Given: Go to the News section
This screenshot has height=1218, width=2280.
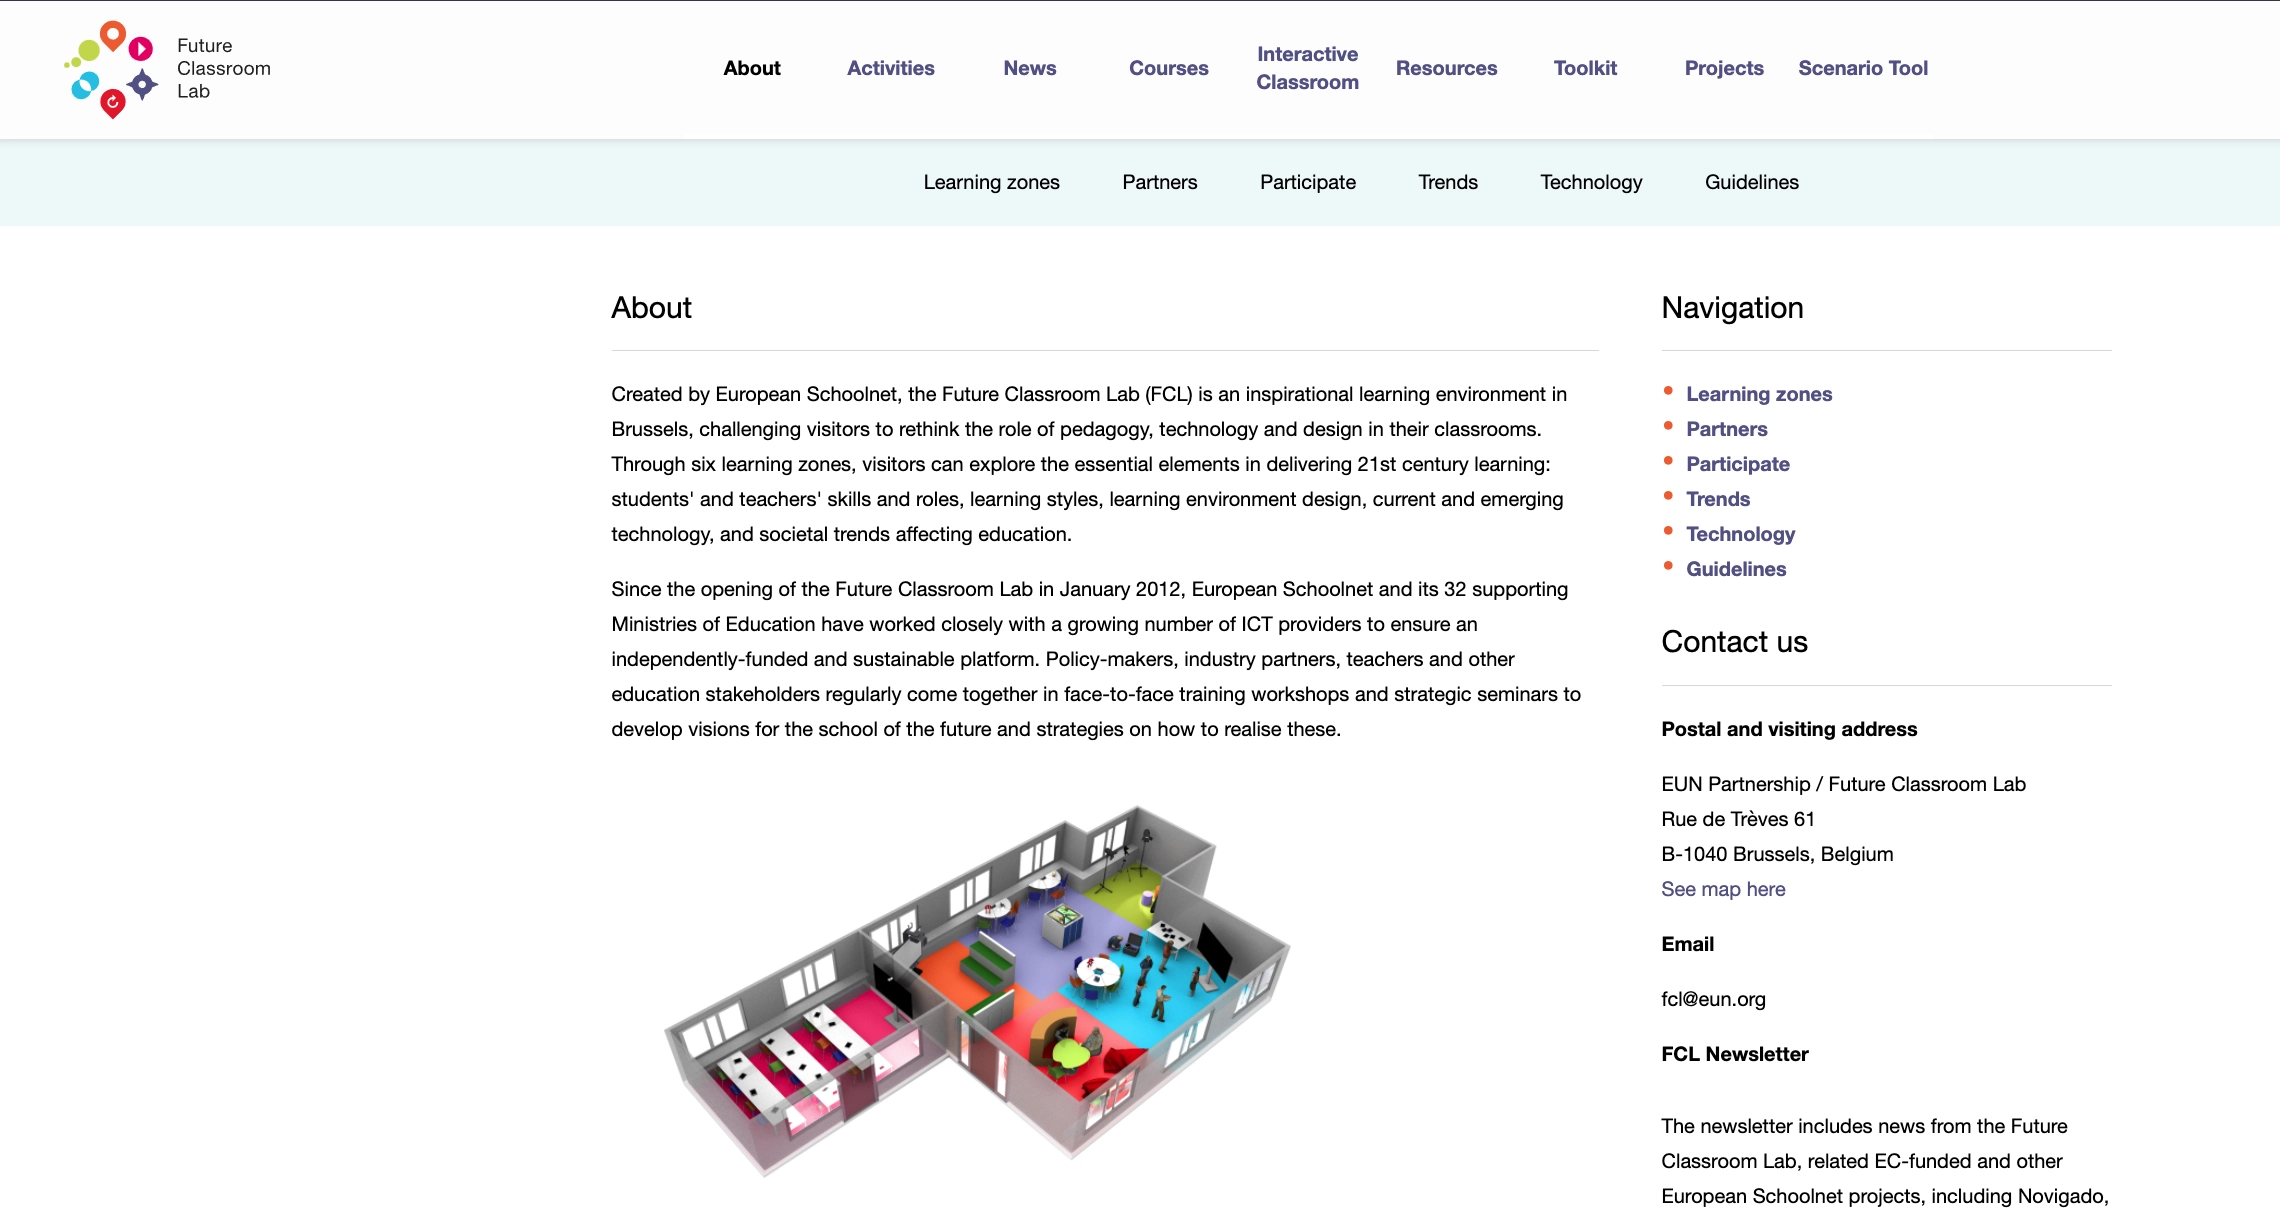Looking at the screenshot, I should coord(1029,68).
